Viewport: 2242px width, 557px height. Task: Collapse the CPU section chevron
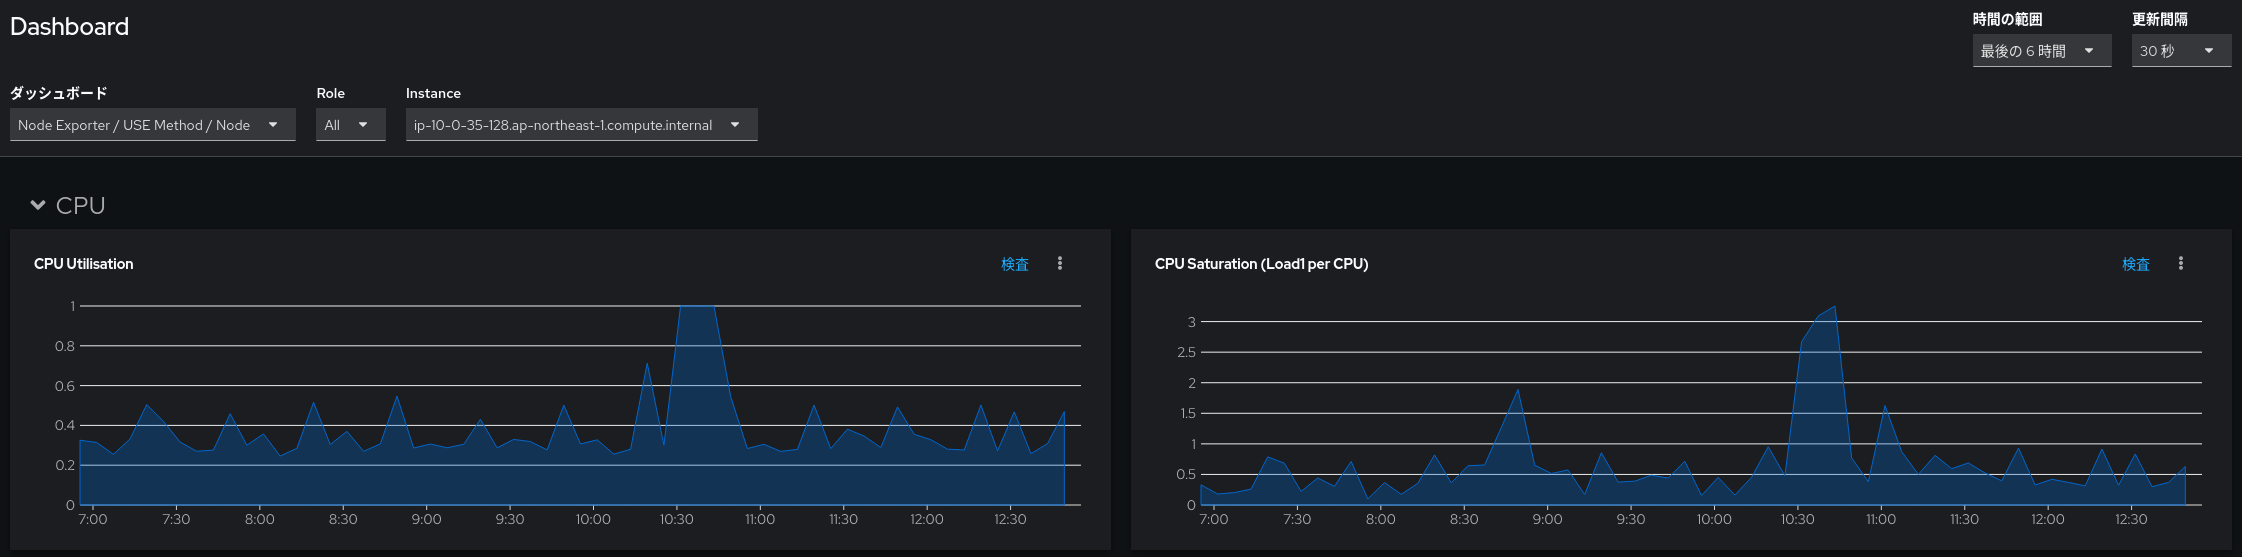38,205
